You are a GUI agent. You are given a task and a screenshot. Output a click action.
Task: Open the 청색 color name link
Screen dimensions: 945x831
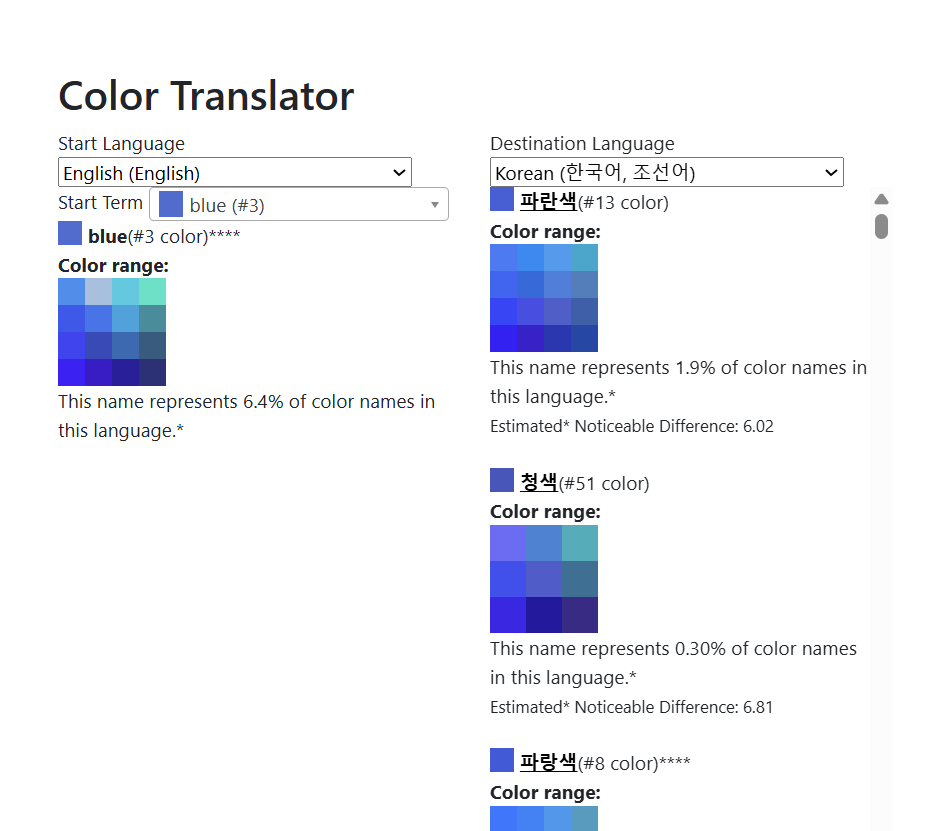pyautogui.click(x=538, y=483)
